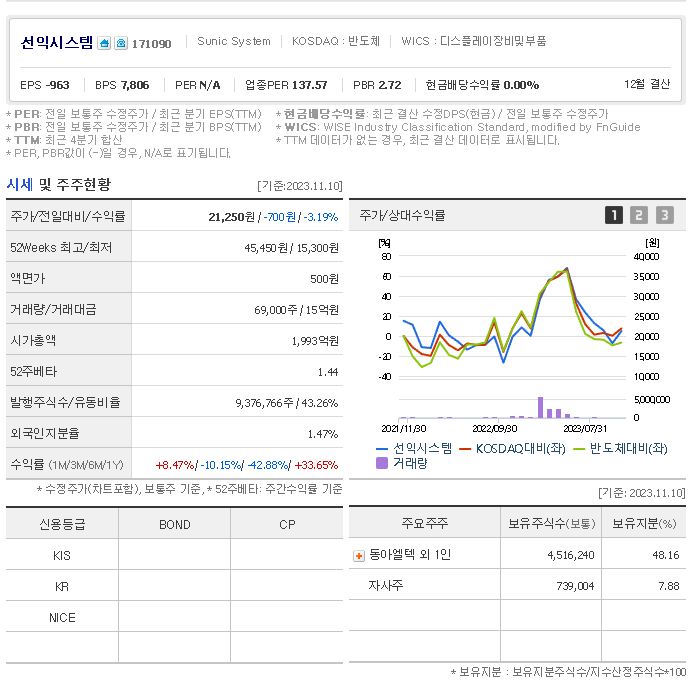The width and height of the screenshot is (698, 684).
Task: Select 9,376,766주 / 43.26% value
Action: tap(287, 403)
